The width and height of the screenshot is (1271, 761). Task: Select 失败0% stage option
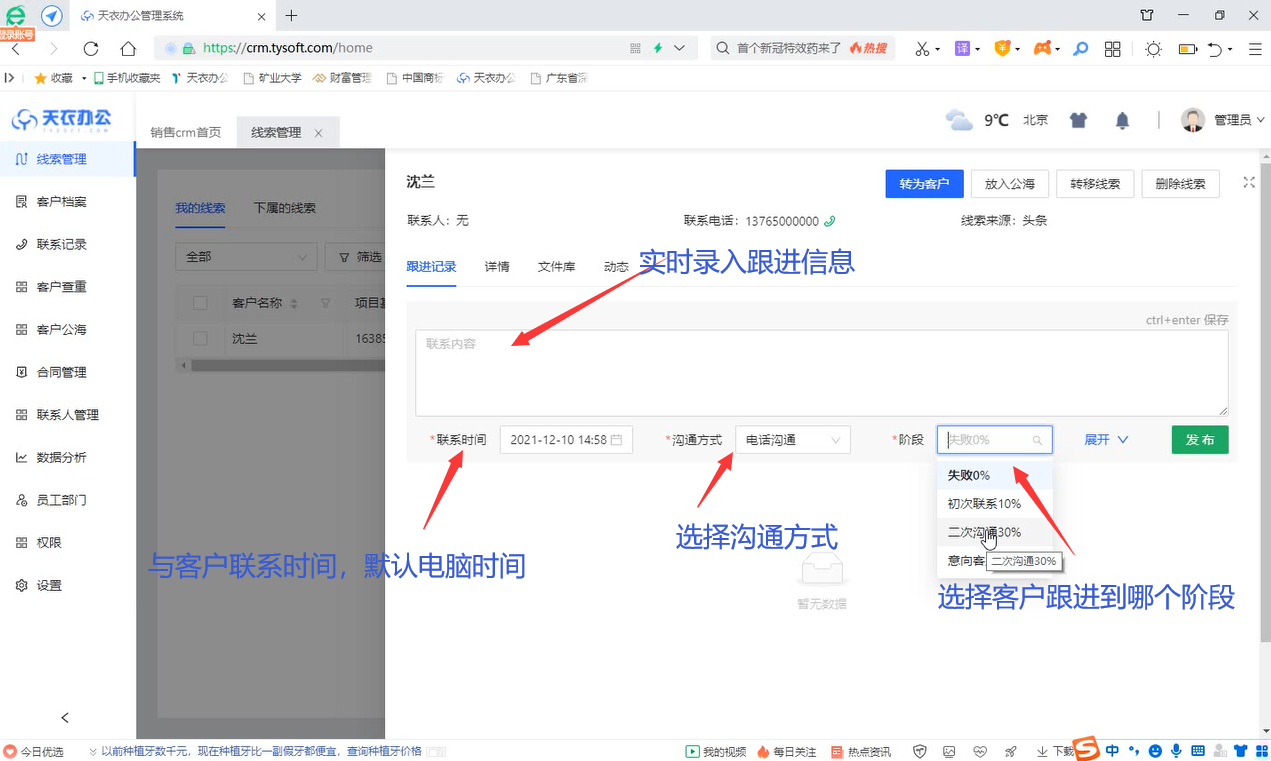coord(995,475)
